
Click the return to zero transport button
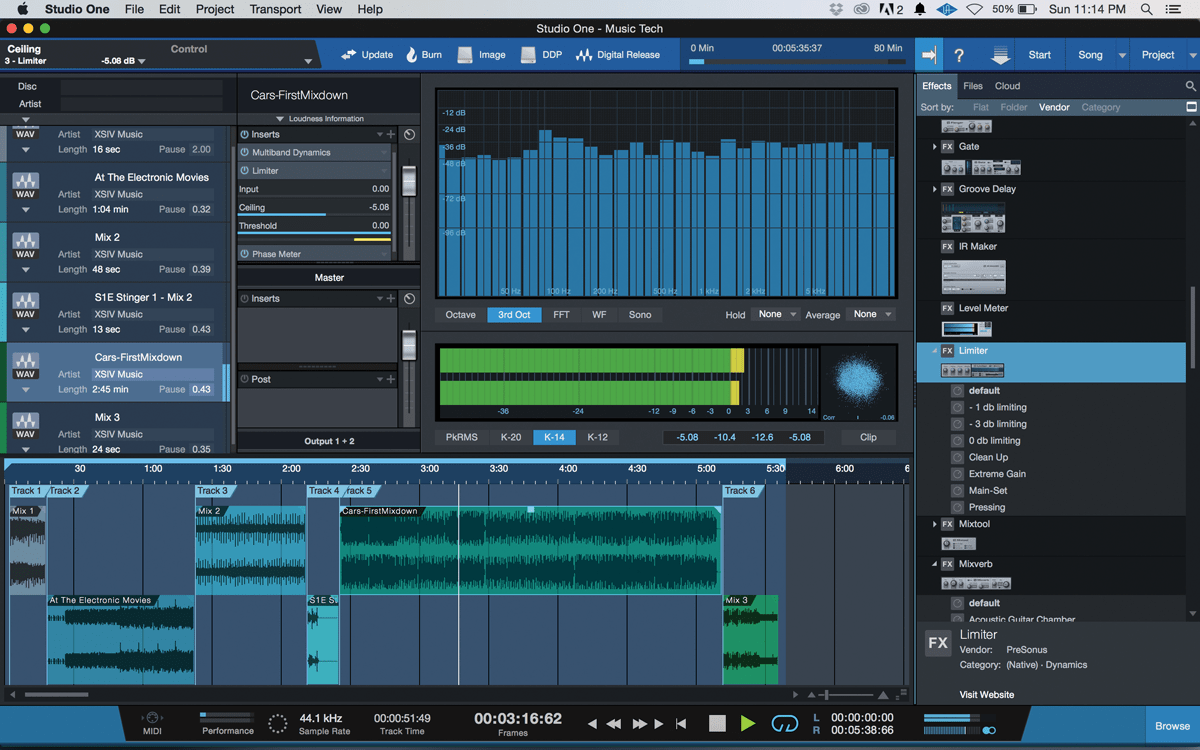click(x=681, y=723)
